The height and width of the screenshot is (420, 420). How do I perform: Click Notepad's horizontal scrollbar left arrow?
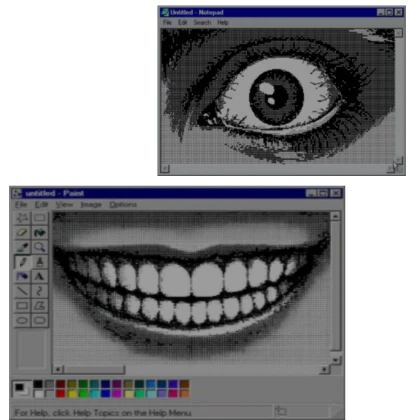165,169
